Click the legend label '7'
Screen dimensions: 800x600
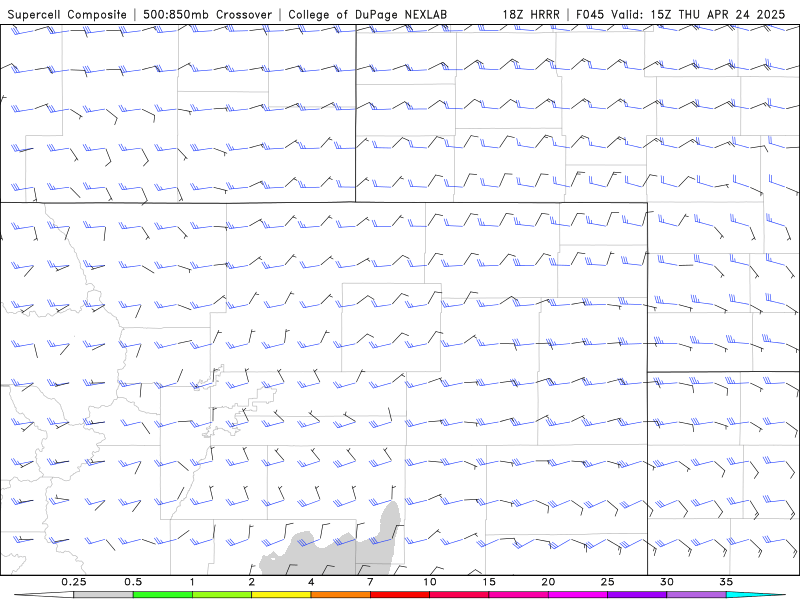pos(370,582)
